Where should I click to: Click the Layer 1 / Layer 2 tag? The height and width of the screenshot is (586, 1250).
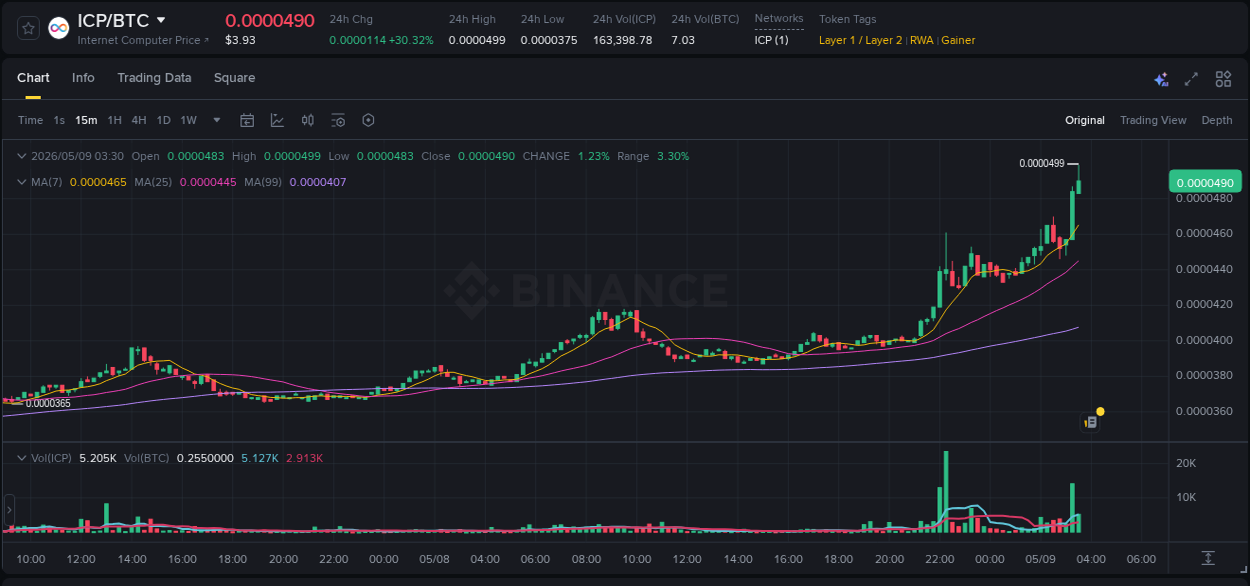click(860, 40)
